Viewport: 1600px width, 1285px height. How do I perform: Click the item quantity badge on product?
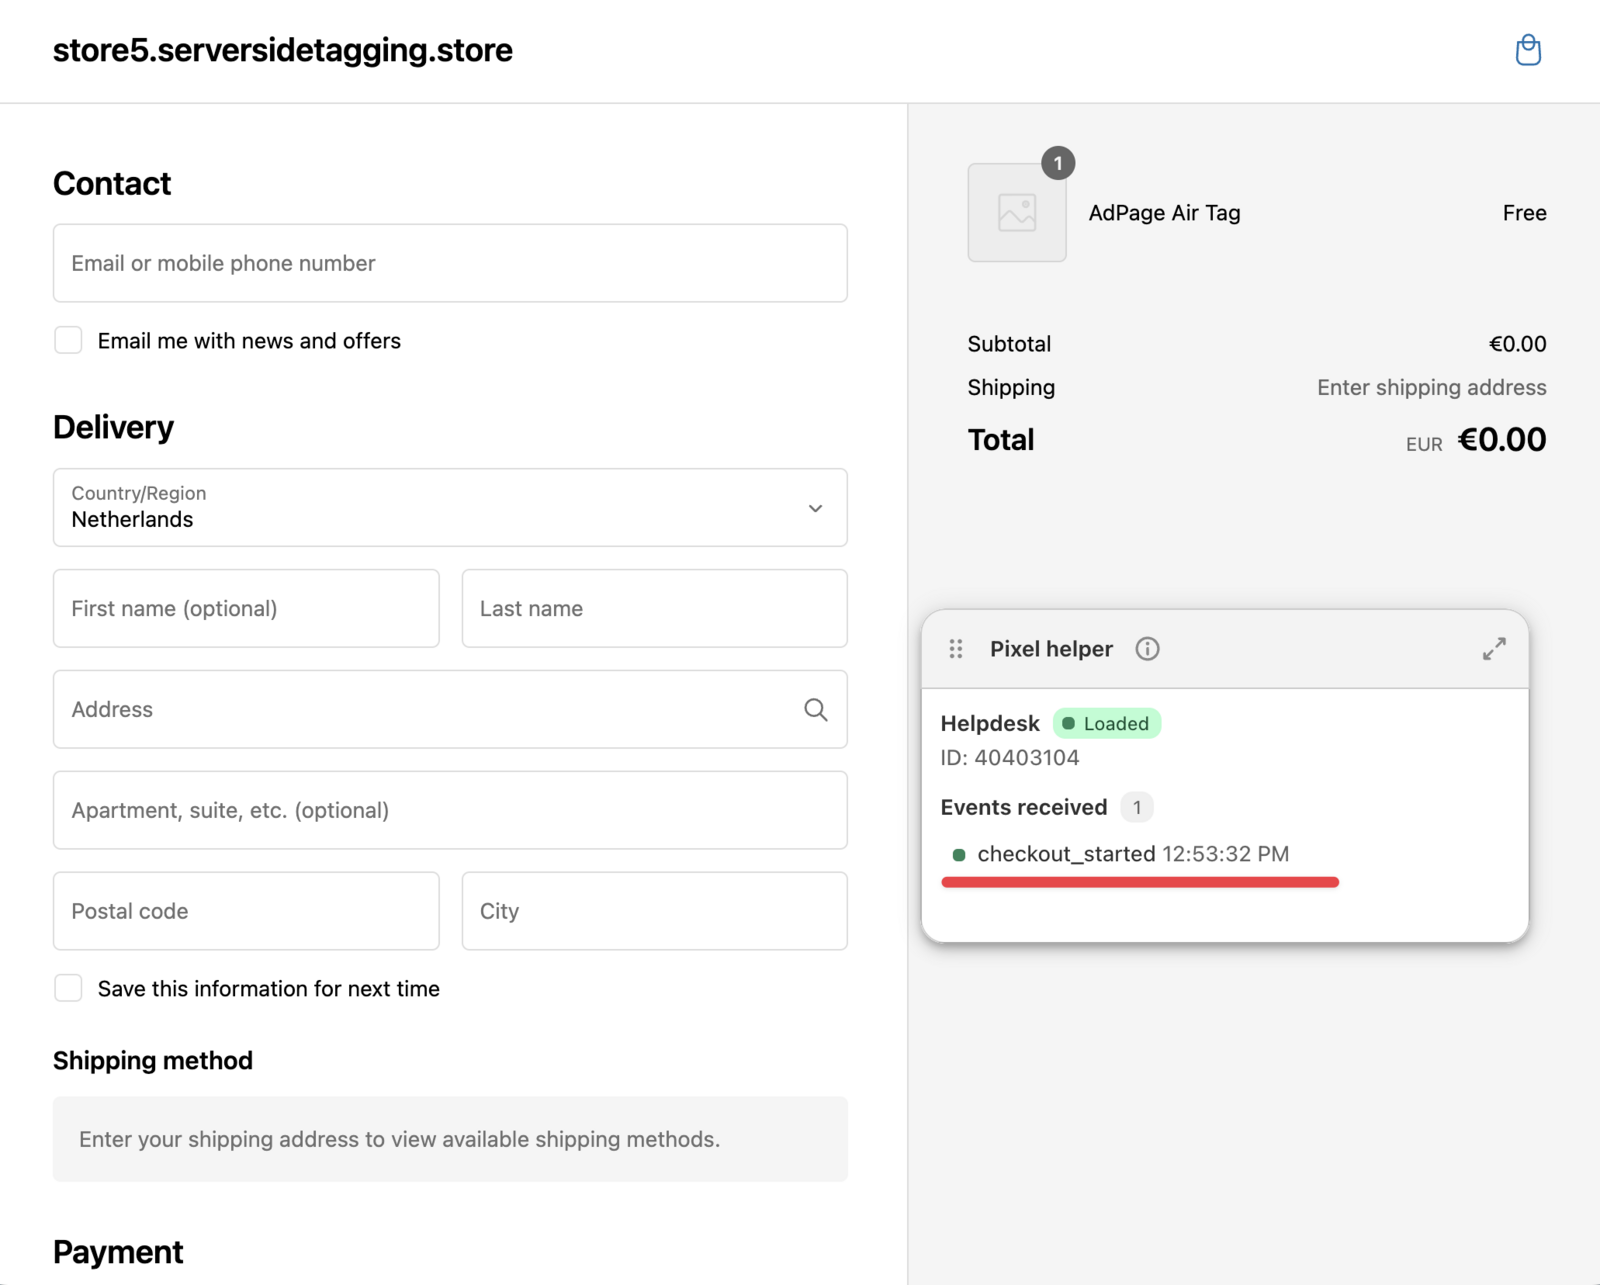click(1058, 163)
